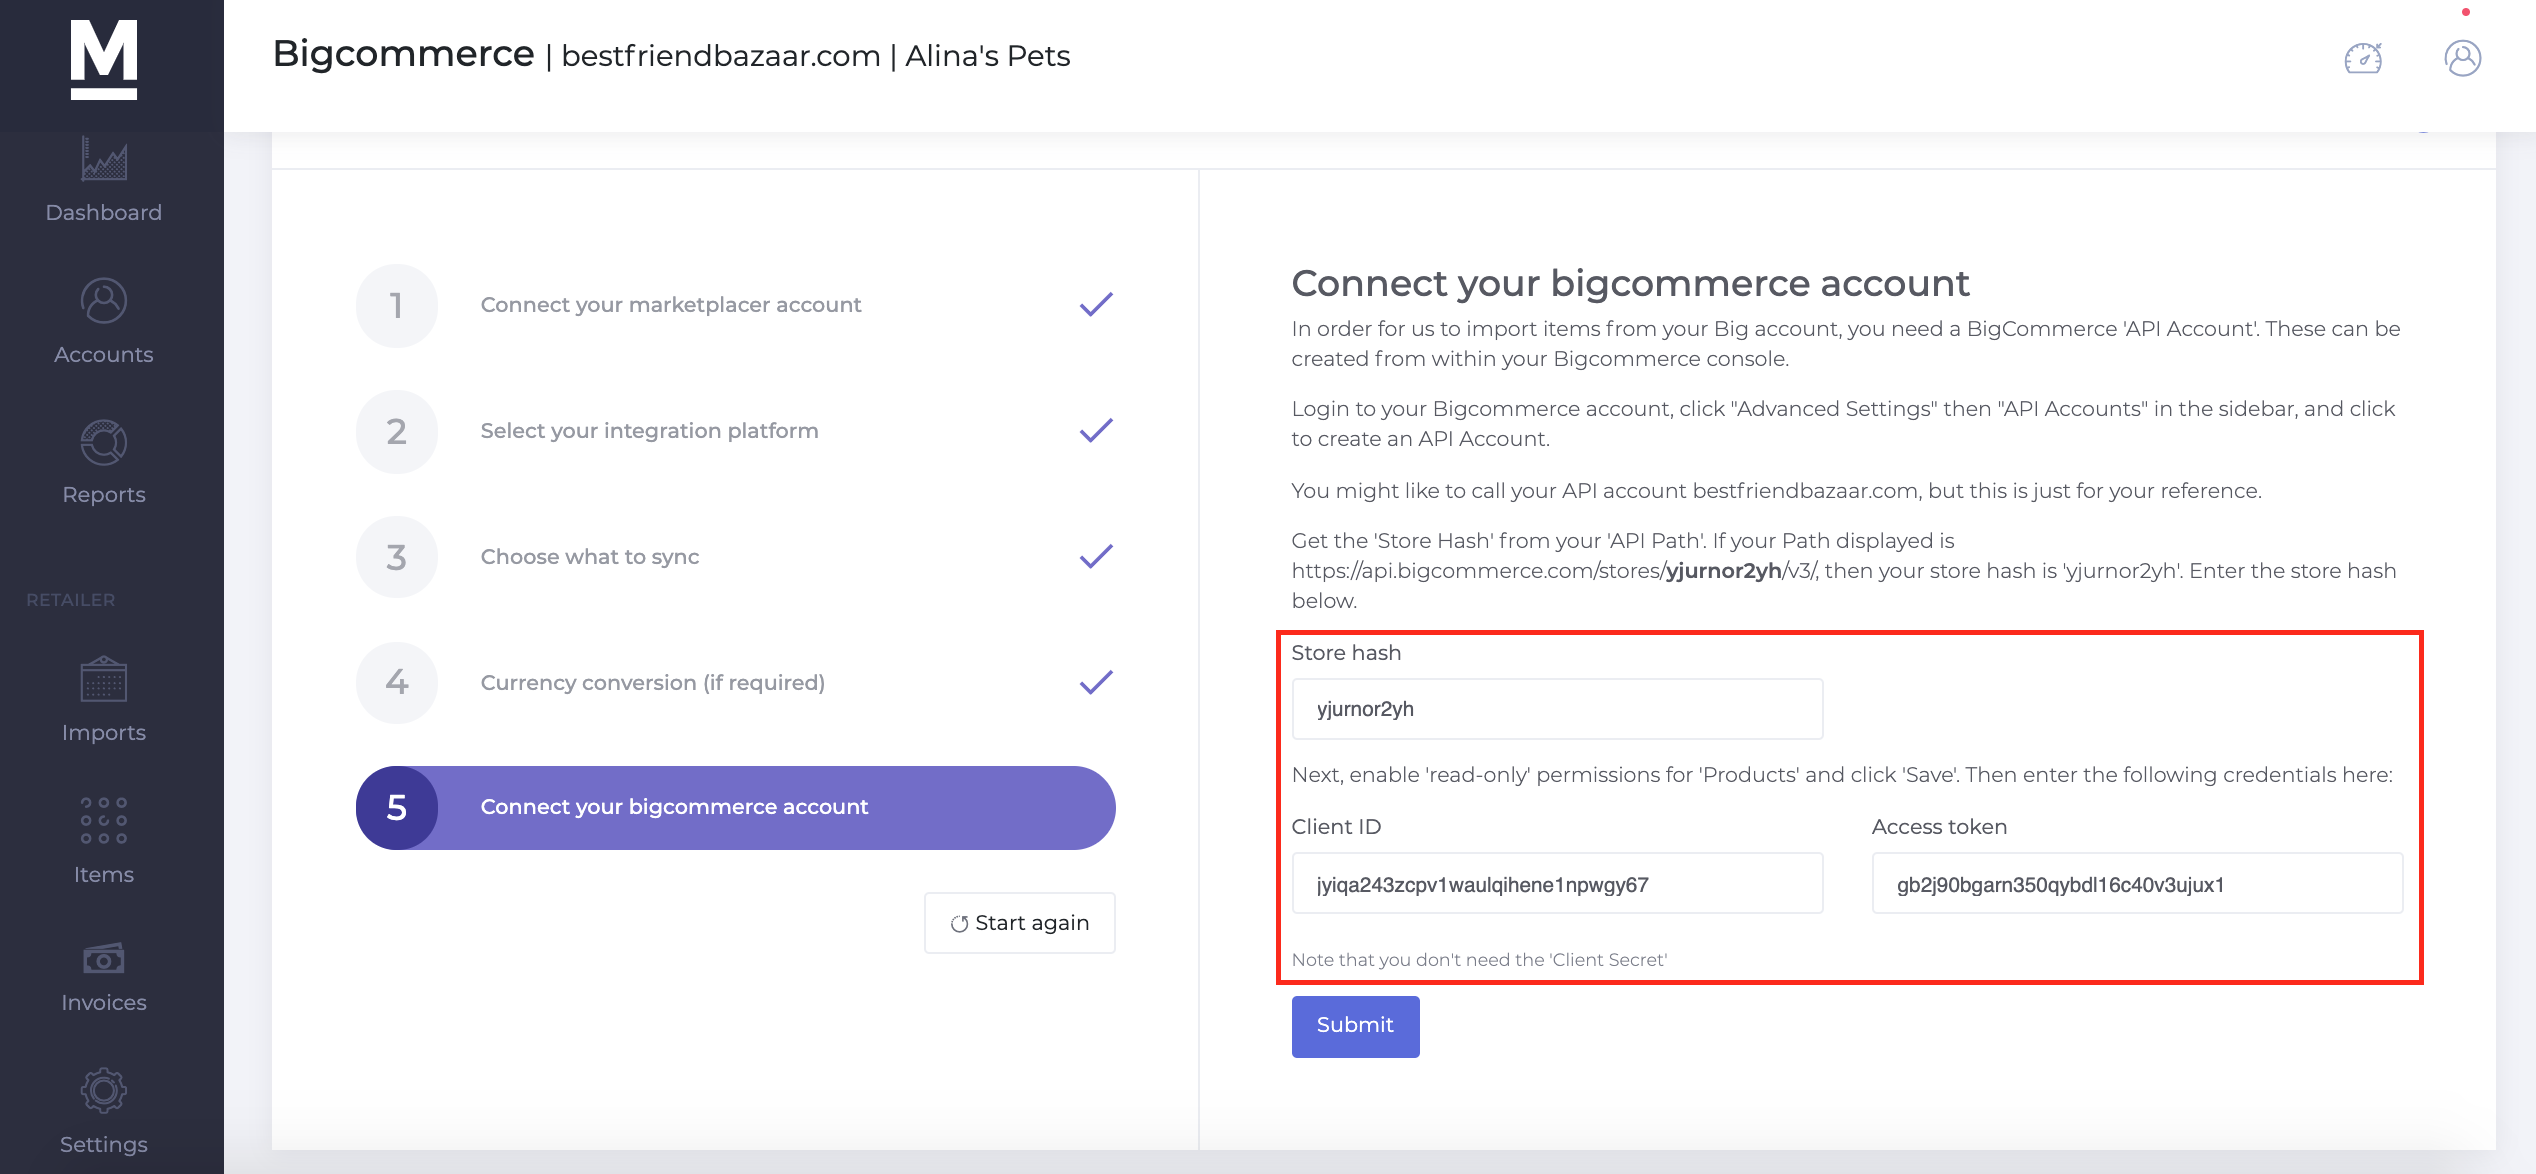Open the user profile icon
This screenshot has height=1174, width=2536.
click(x=2463, y=58)
